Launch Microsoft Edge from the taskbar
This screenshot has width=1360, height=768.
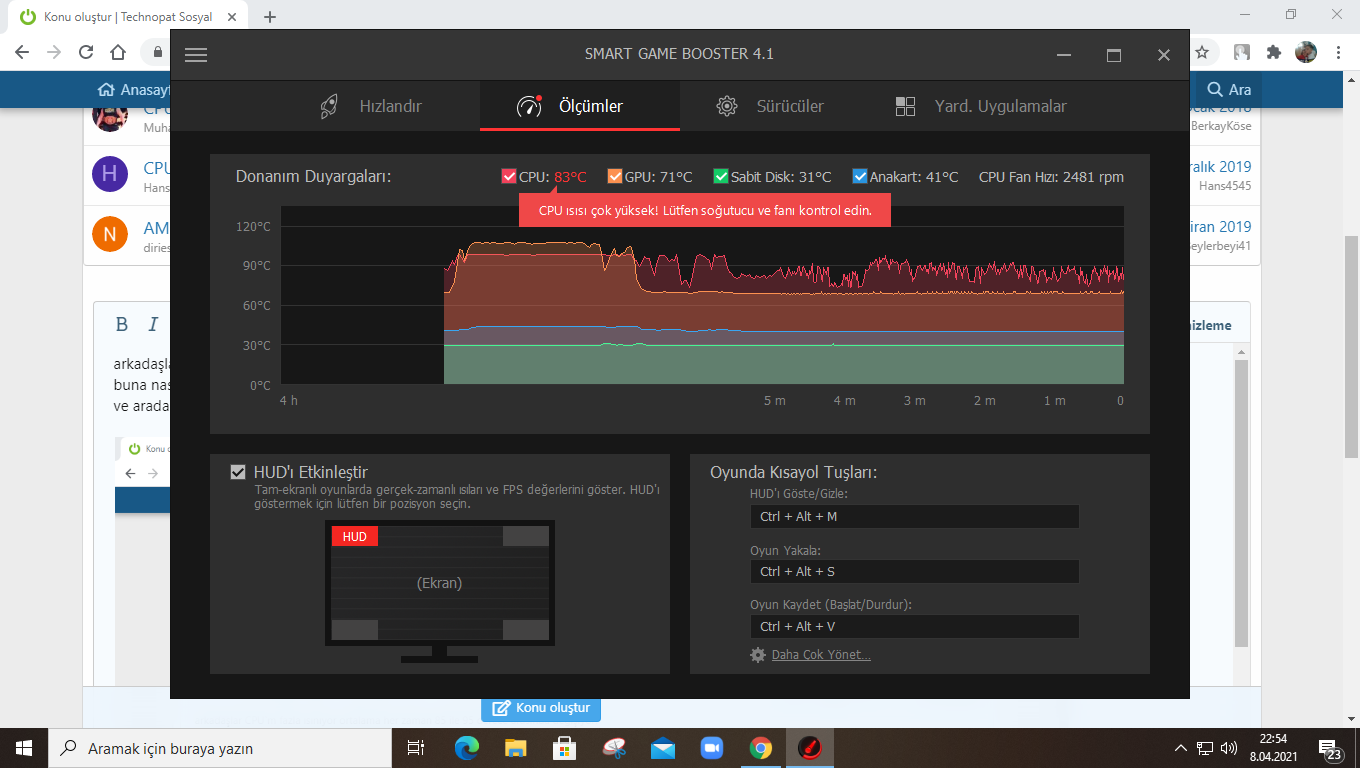point(467,748)
